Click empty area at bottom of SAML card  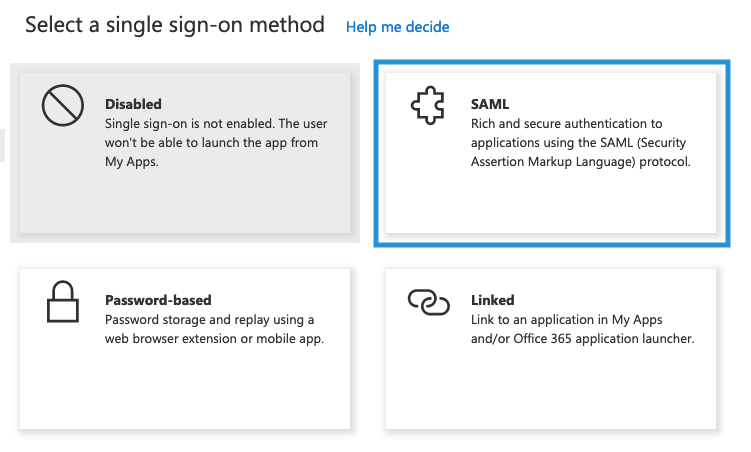pyautogui.click(x=550, y=205)
